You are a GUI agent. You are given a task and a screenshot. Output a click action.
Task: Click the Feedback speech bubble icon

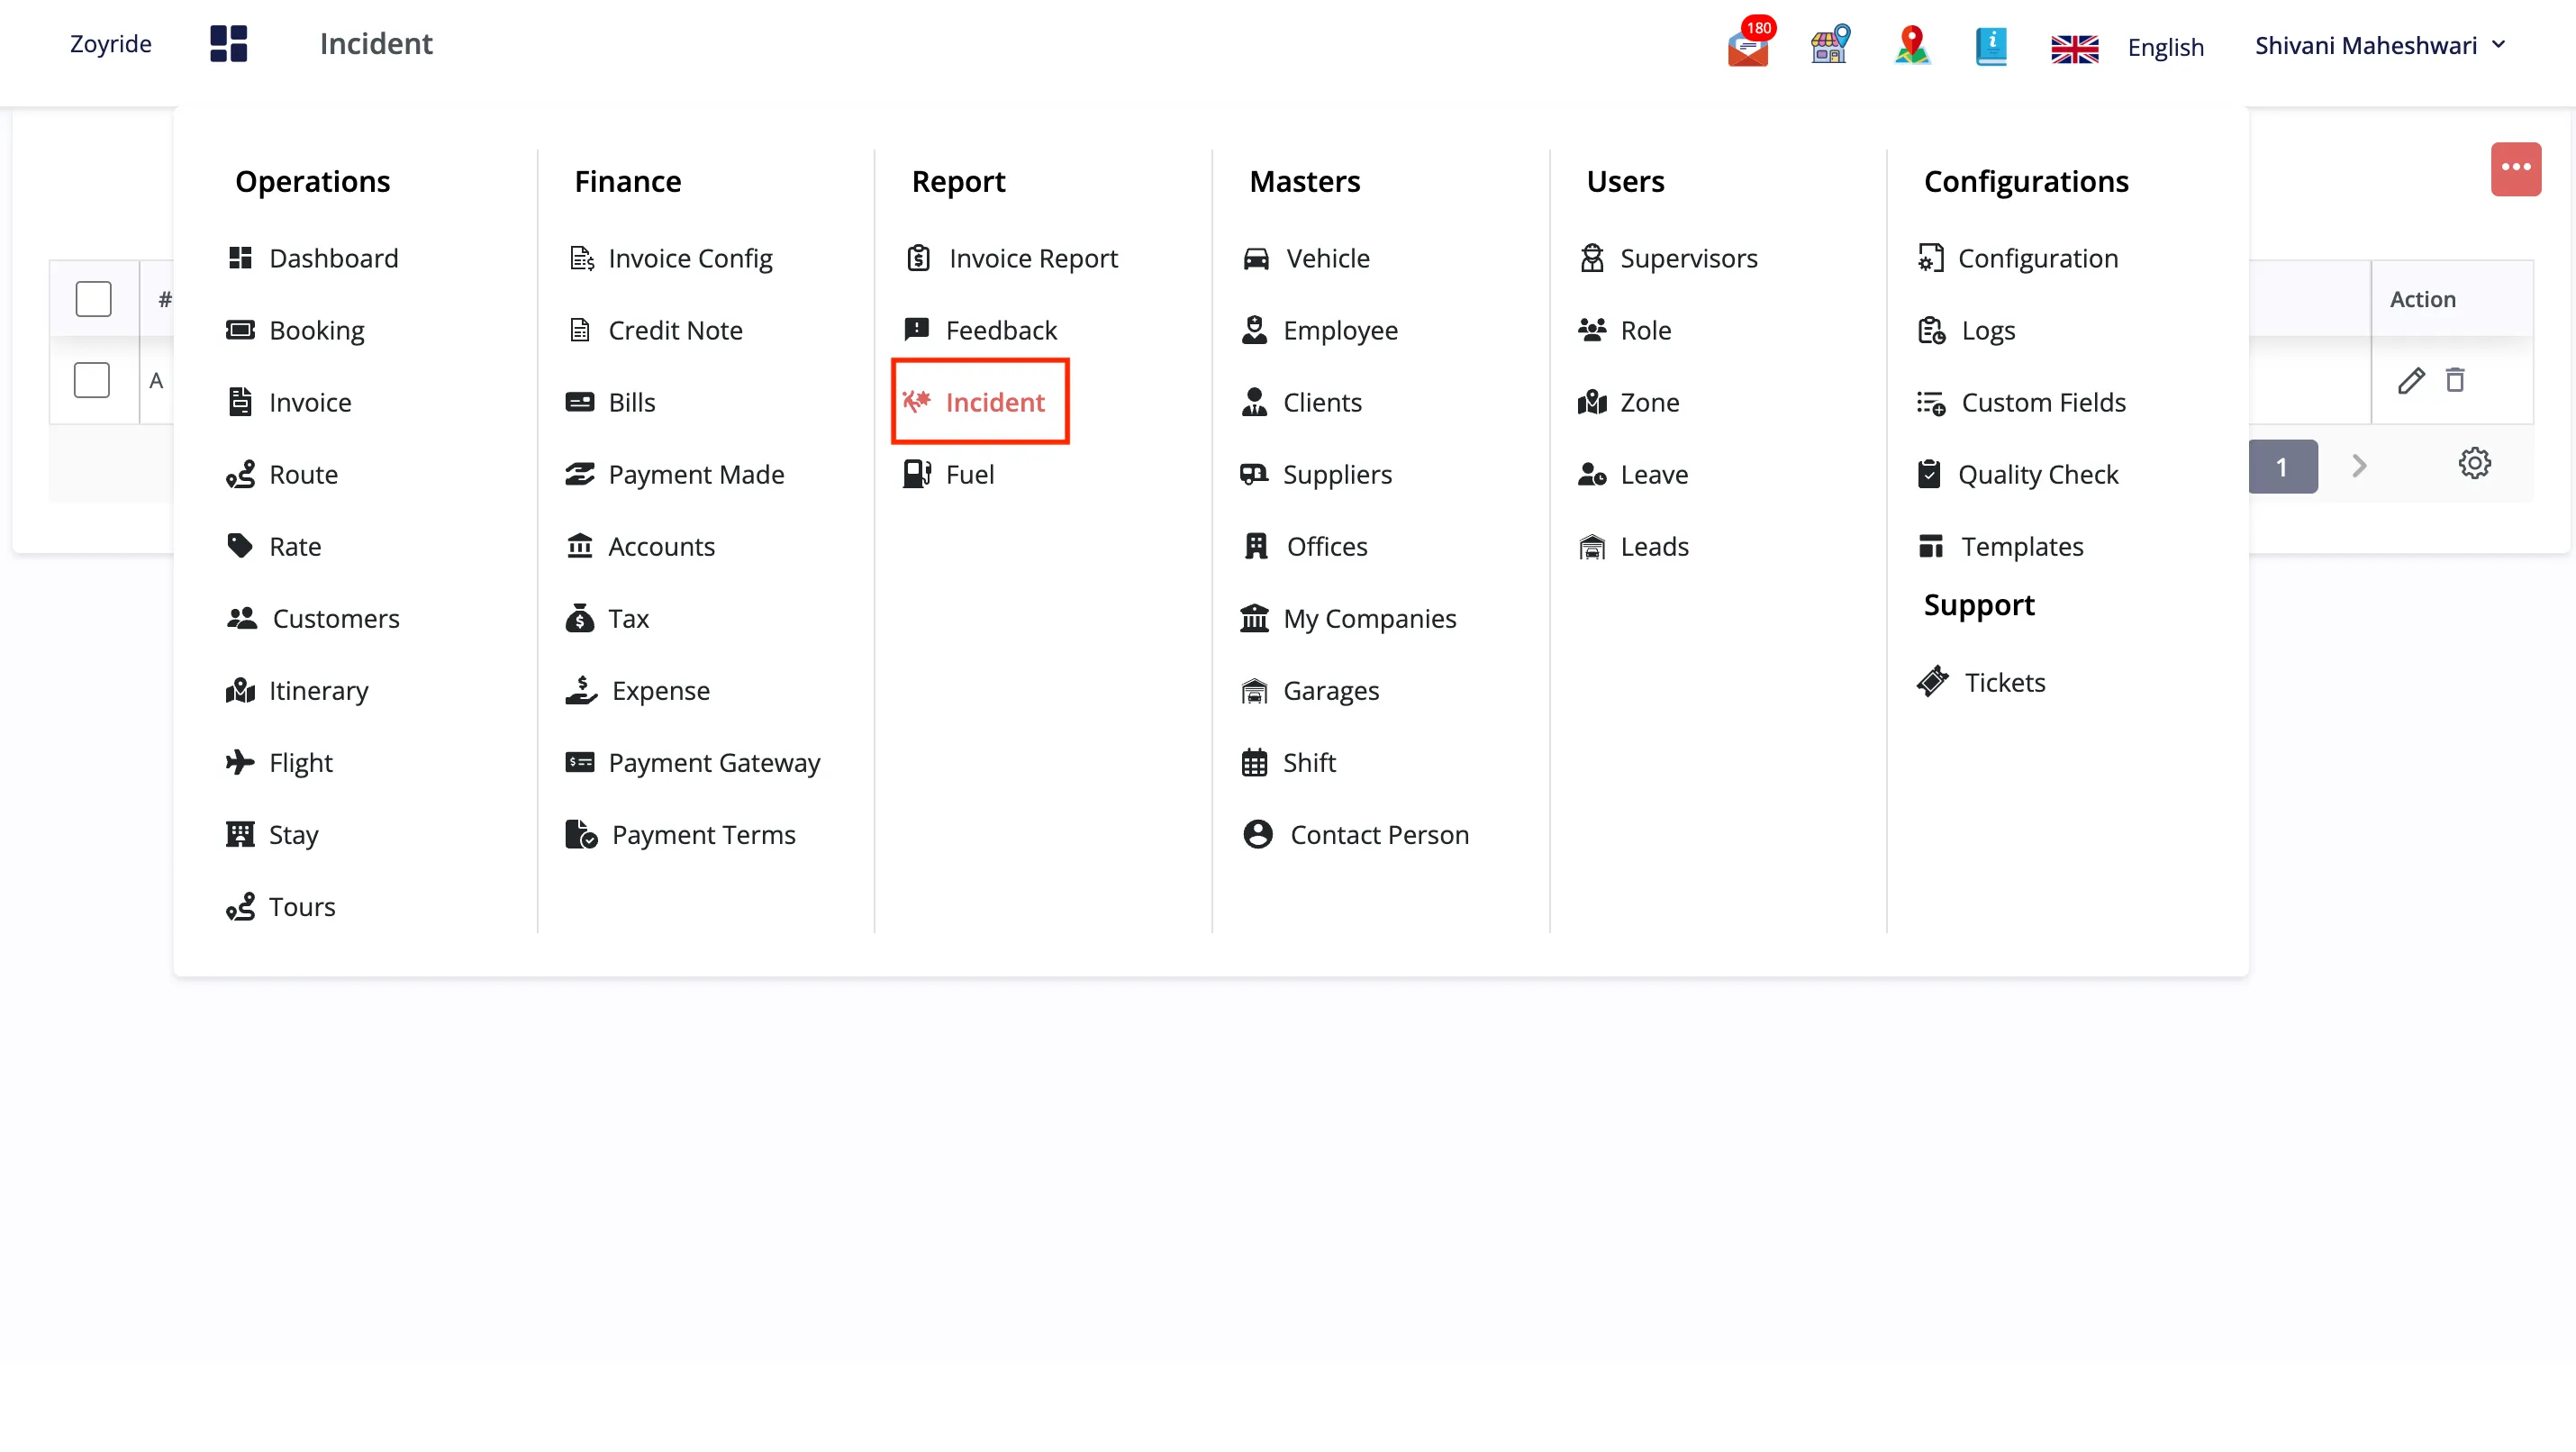(917, 329)
